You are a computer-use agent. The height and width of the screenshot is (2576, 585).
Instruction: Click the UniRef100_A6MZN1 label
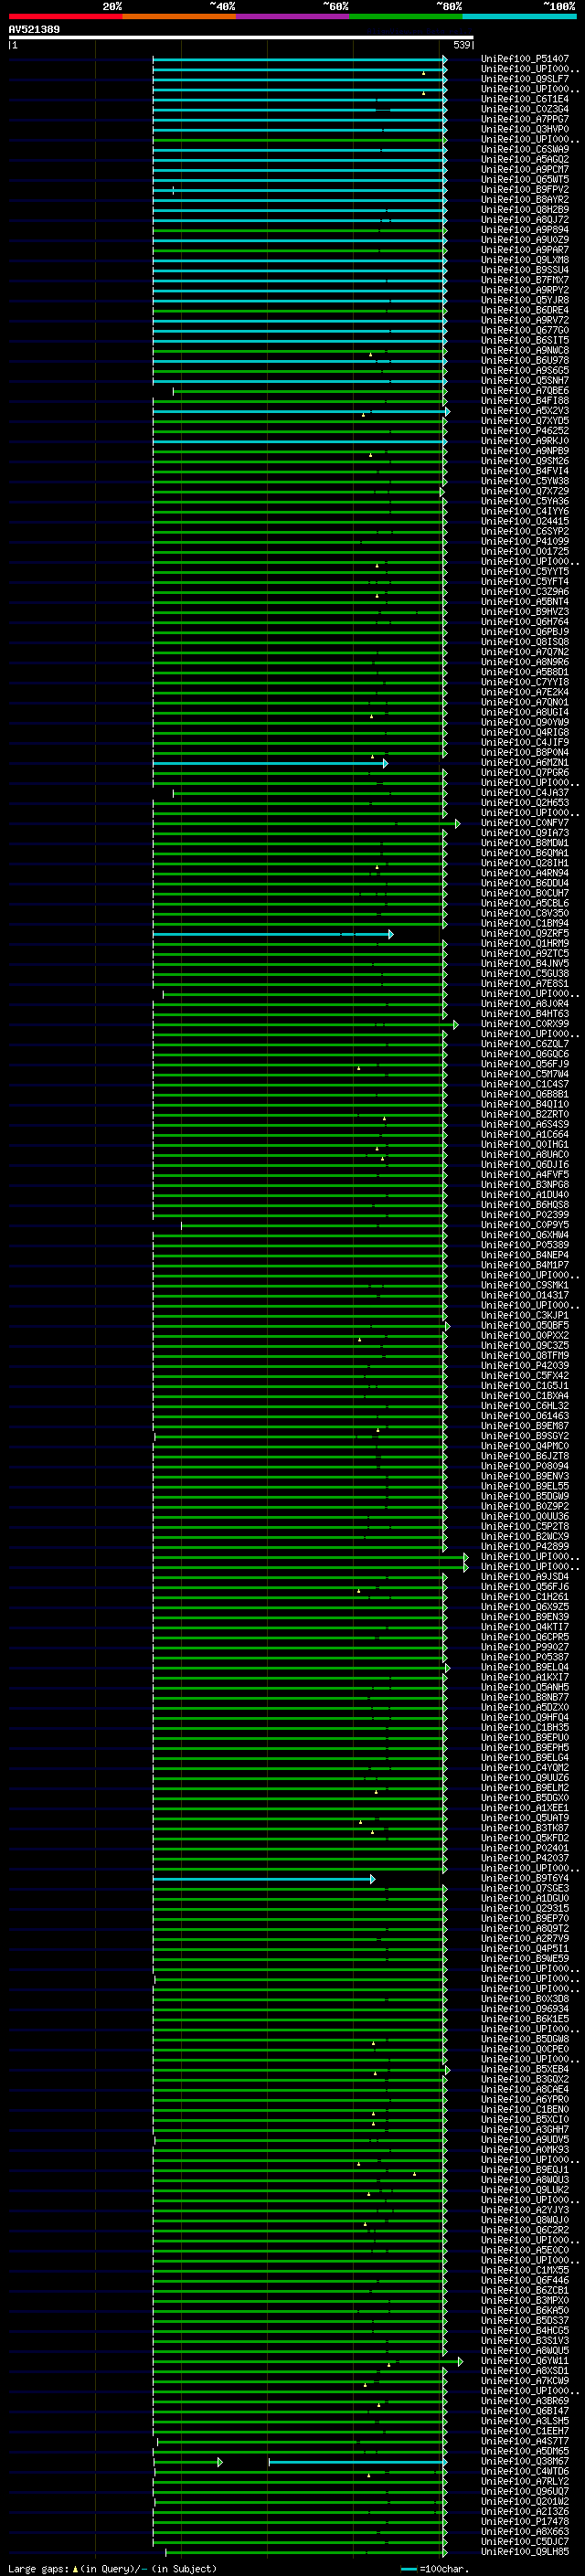525,762
